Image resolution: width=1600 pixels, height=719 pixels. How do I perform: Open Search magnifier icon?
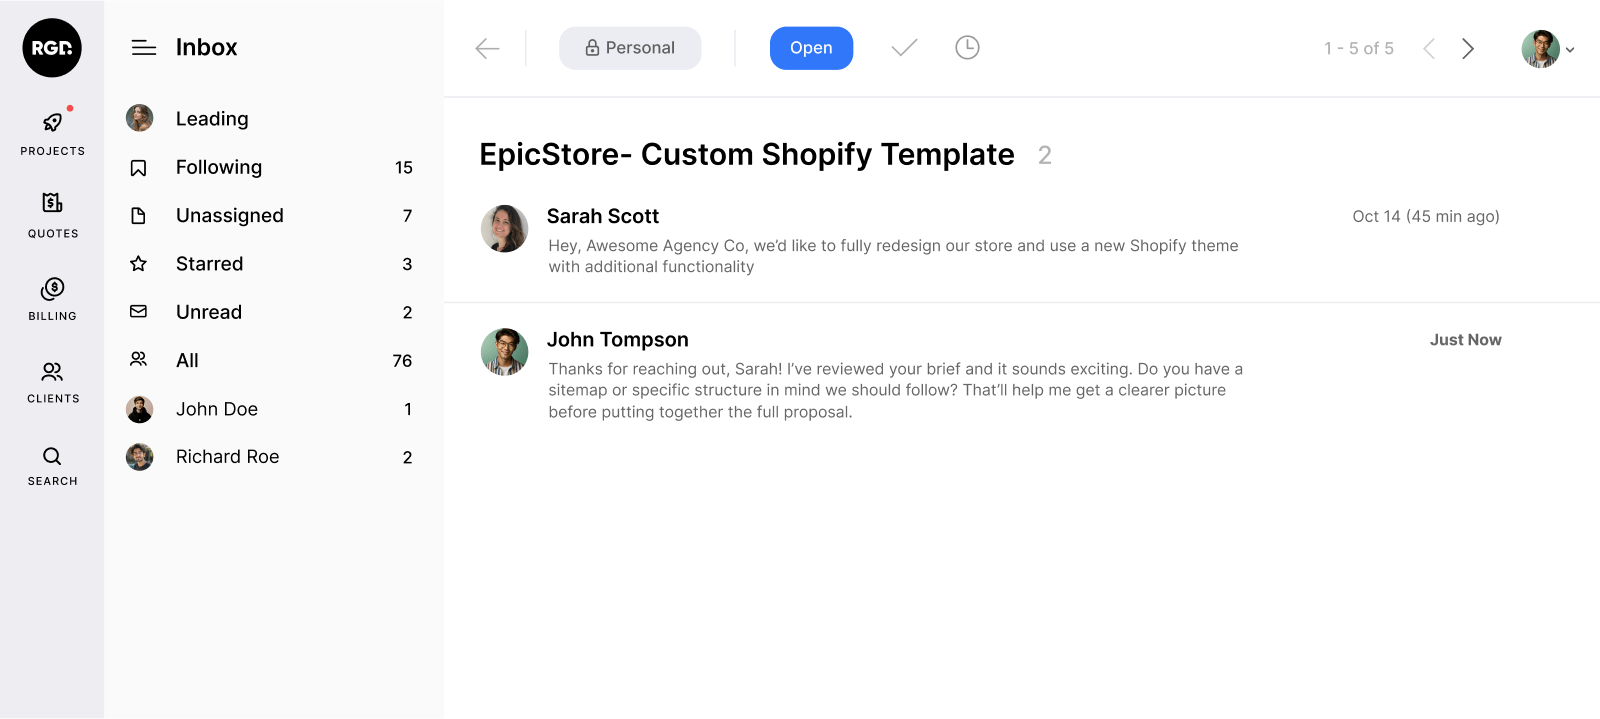pos(52,456)
